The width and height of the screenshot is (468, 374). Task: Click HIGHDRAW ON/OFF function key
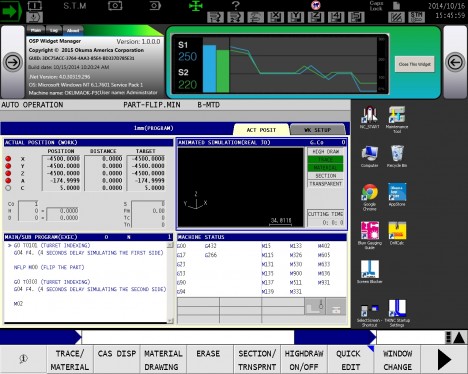304,359
